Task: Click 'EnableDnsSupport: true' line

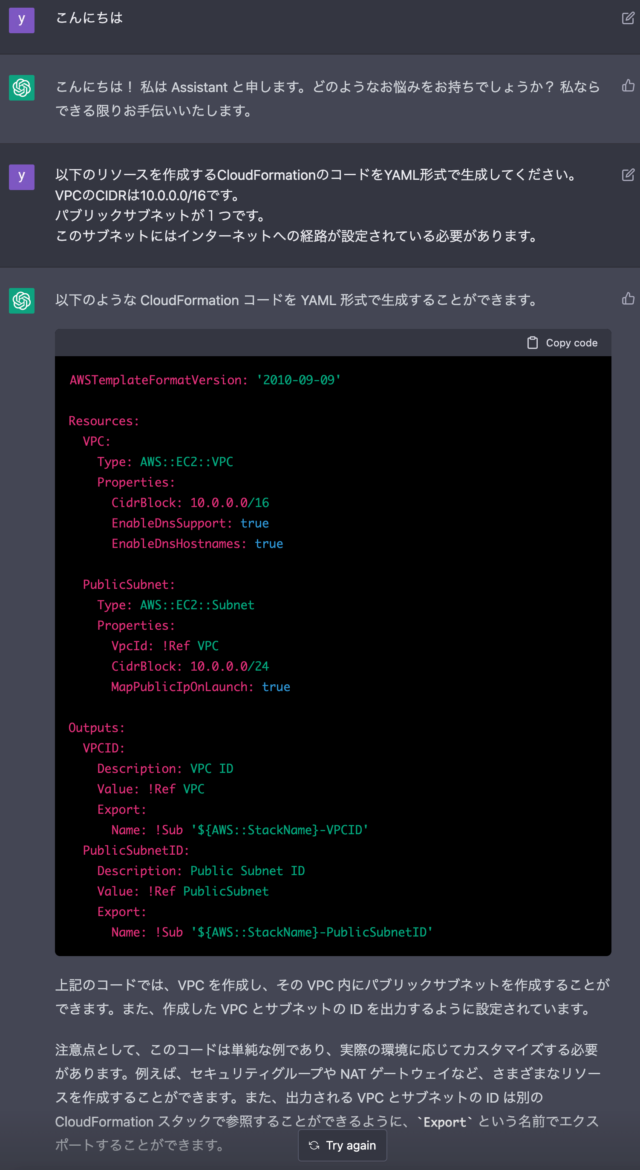Action: 190,523
